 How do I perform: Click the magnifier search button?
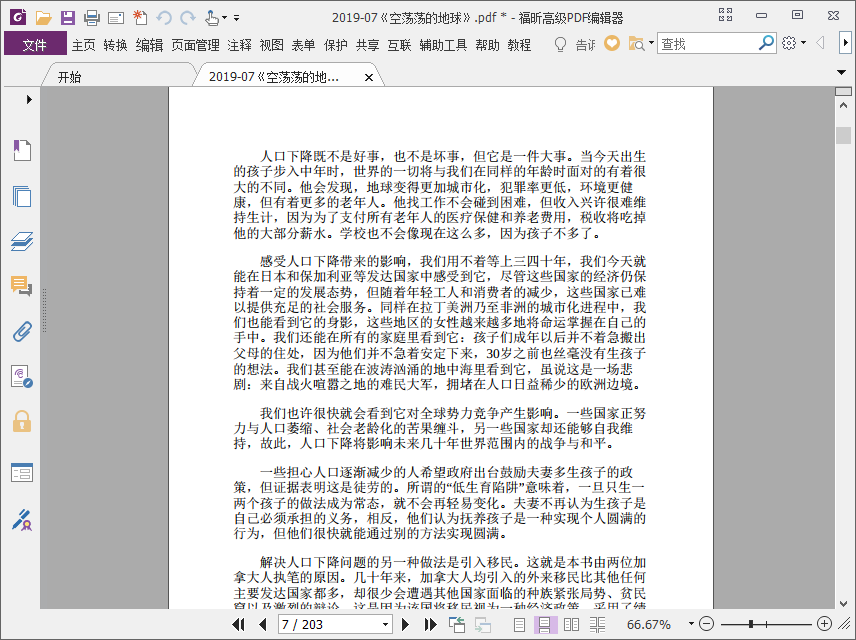point(766,43)
